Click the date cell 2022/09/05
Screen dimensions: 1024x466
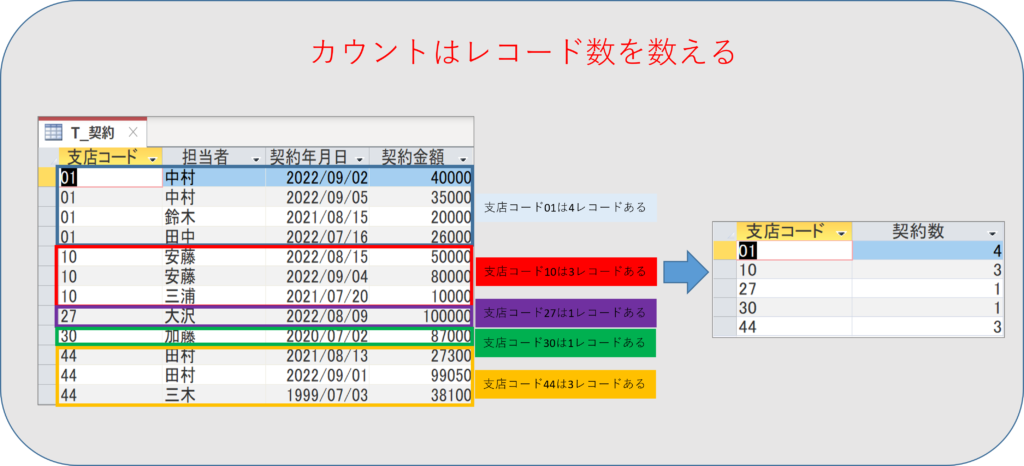(317, 196)
